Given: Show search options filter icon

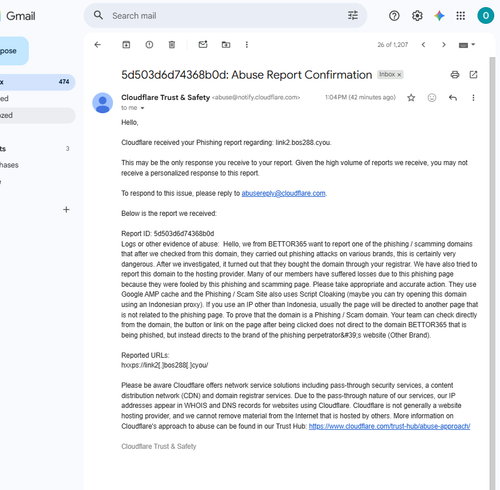Looking at the screenshot, I should coord(353,15).
